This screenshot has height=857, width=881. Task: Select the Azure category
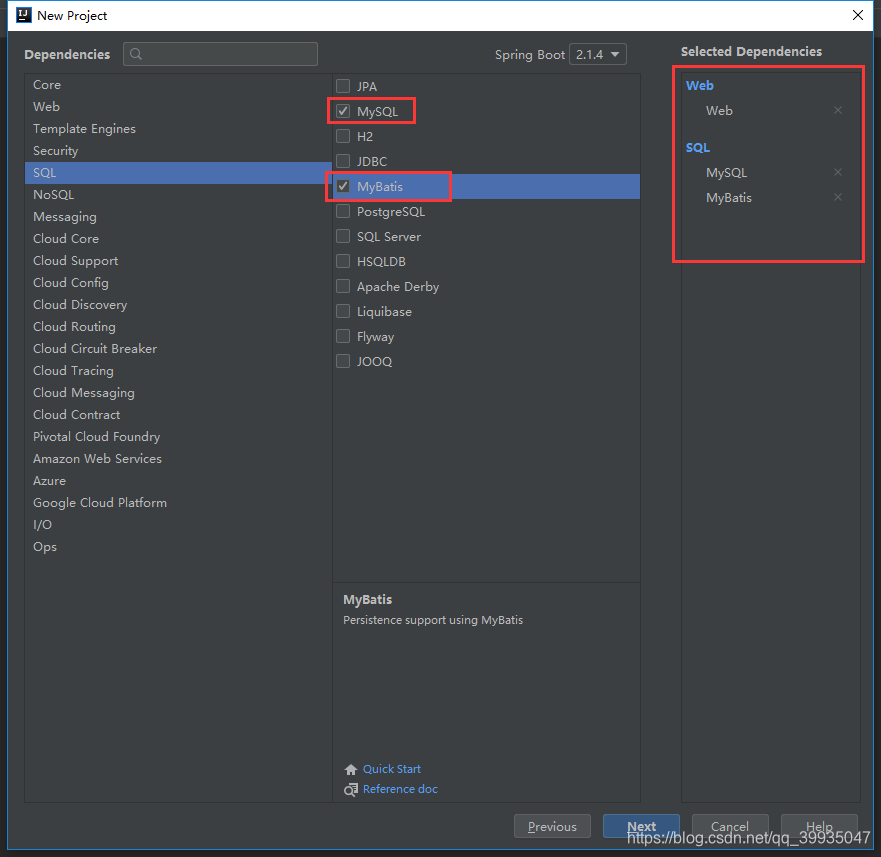179,480
